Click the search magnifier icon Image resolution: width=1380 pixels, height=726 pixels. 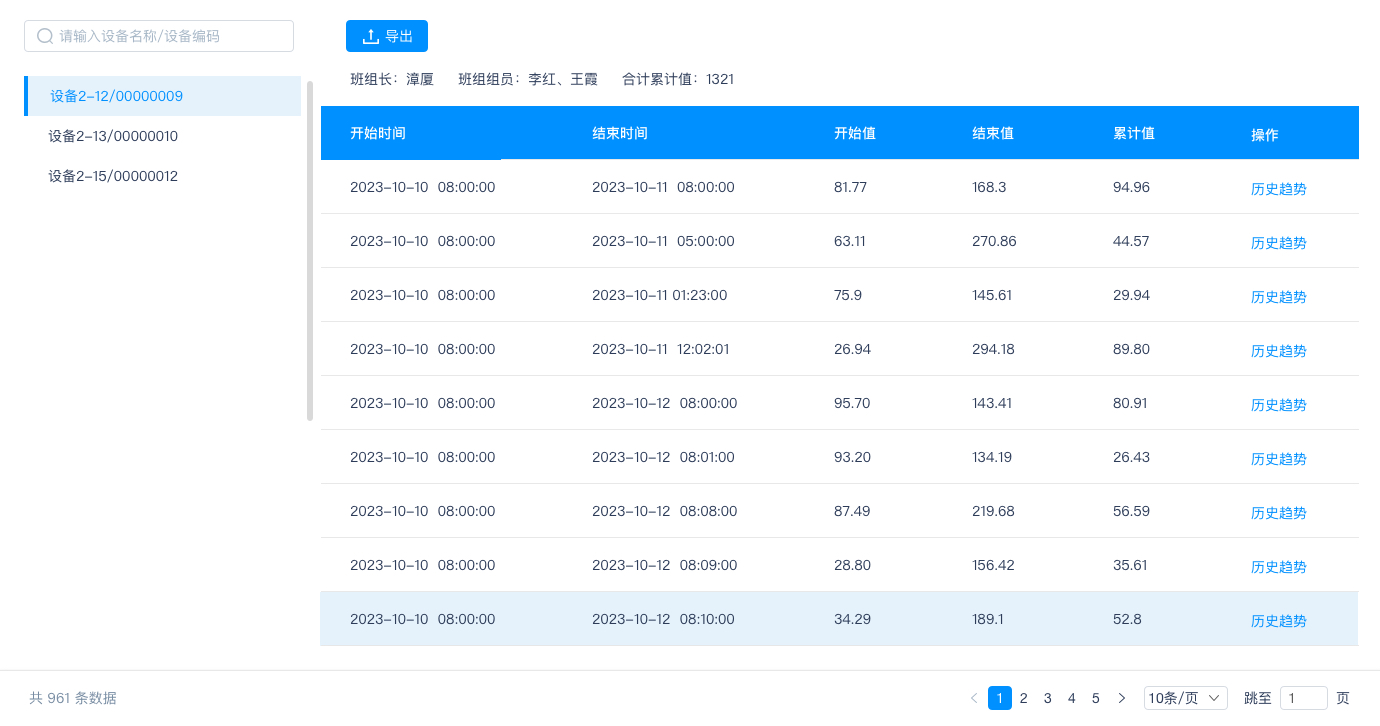[x=45, y=35]
